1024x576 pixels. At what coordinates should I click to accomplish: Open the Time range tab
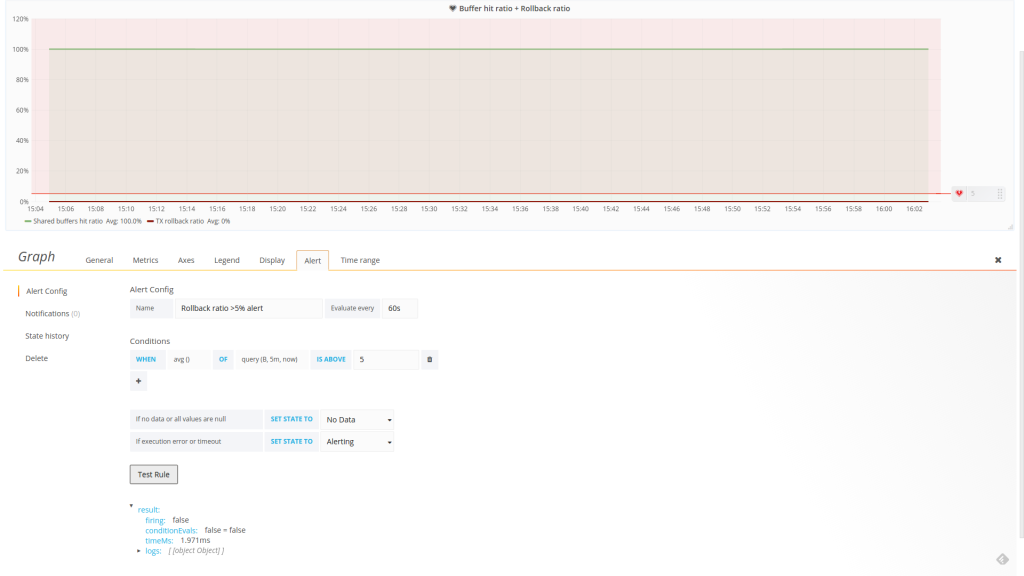(x=360, y=260)
